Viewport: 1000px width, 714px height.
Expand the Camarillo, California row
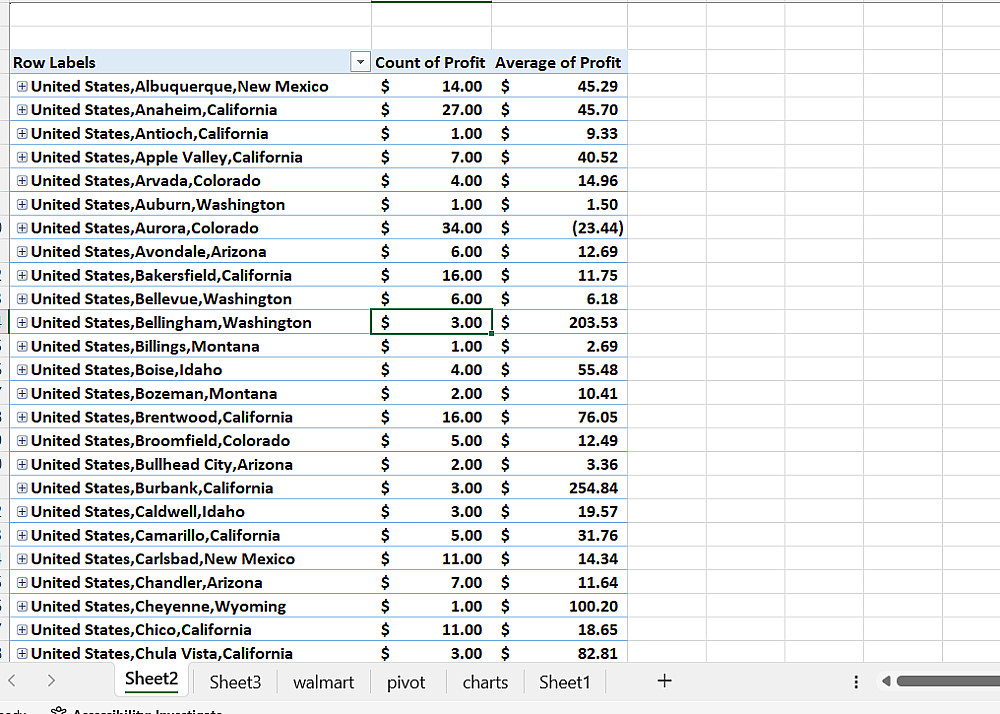click(22, 536)
